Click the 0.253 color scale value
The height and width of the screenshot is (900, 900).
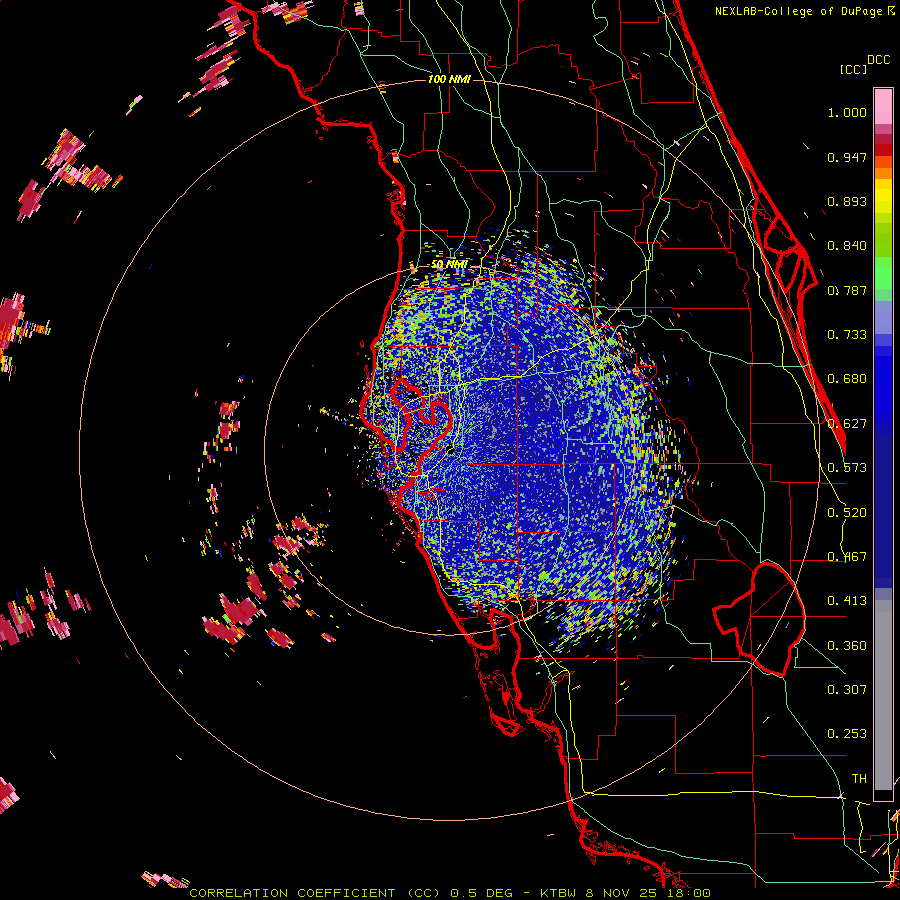(847, 734)
